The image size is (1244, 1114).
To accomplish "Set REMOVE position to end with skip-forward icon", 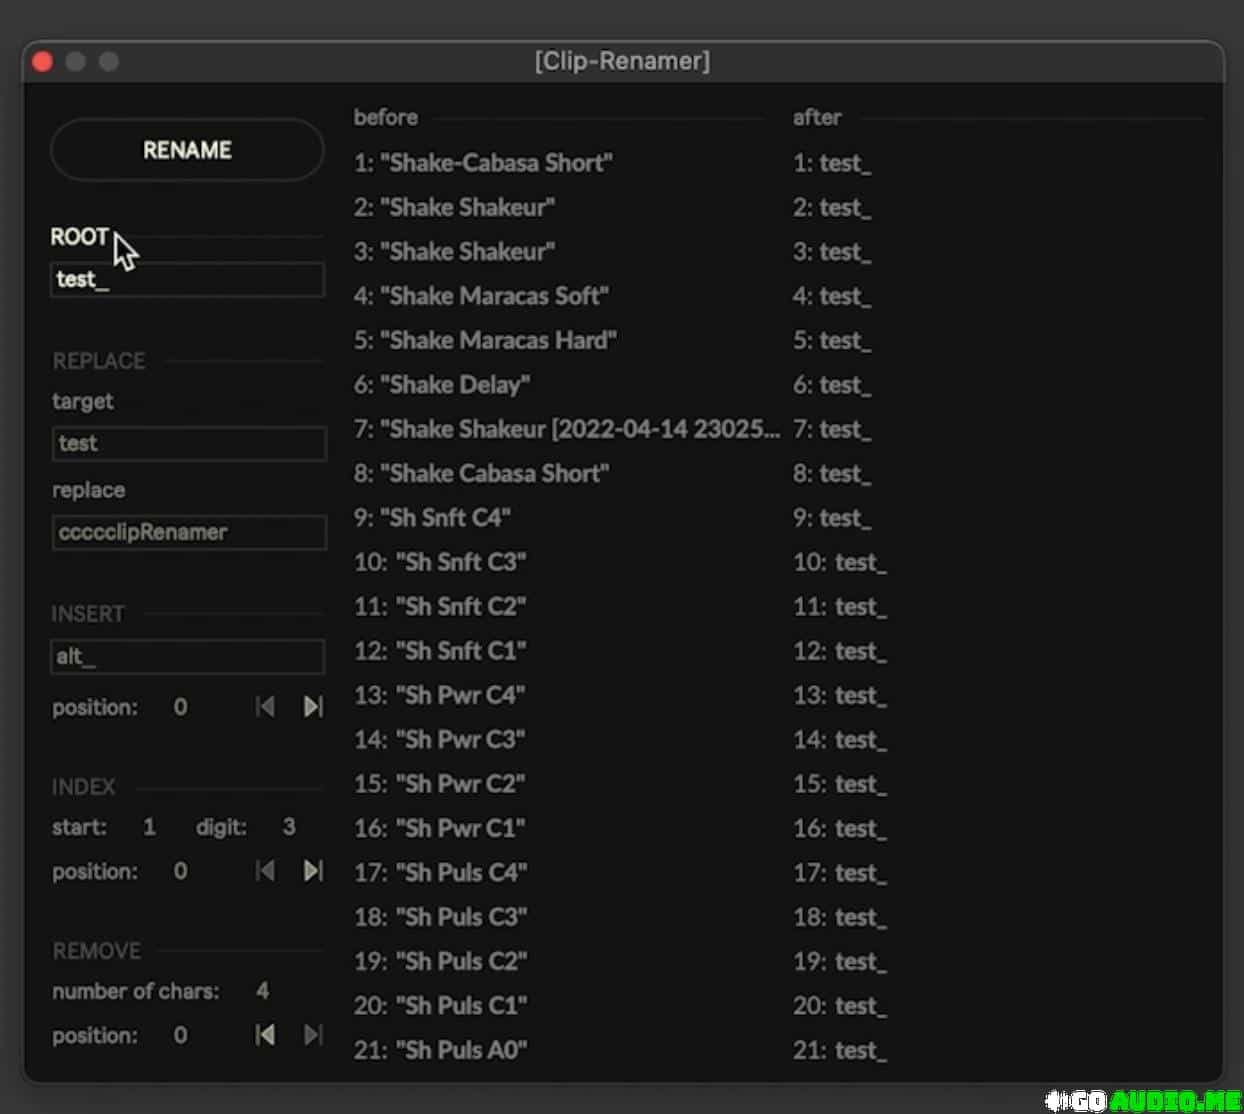I will click(x=313, y=1035).
